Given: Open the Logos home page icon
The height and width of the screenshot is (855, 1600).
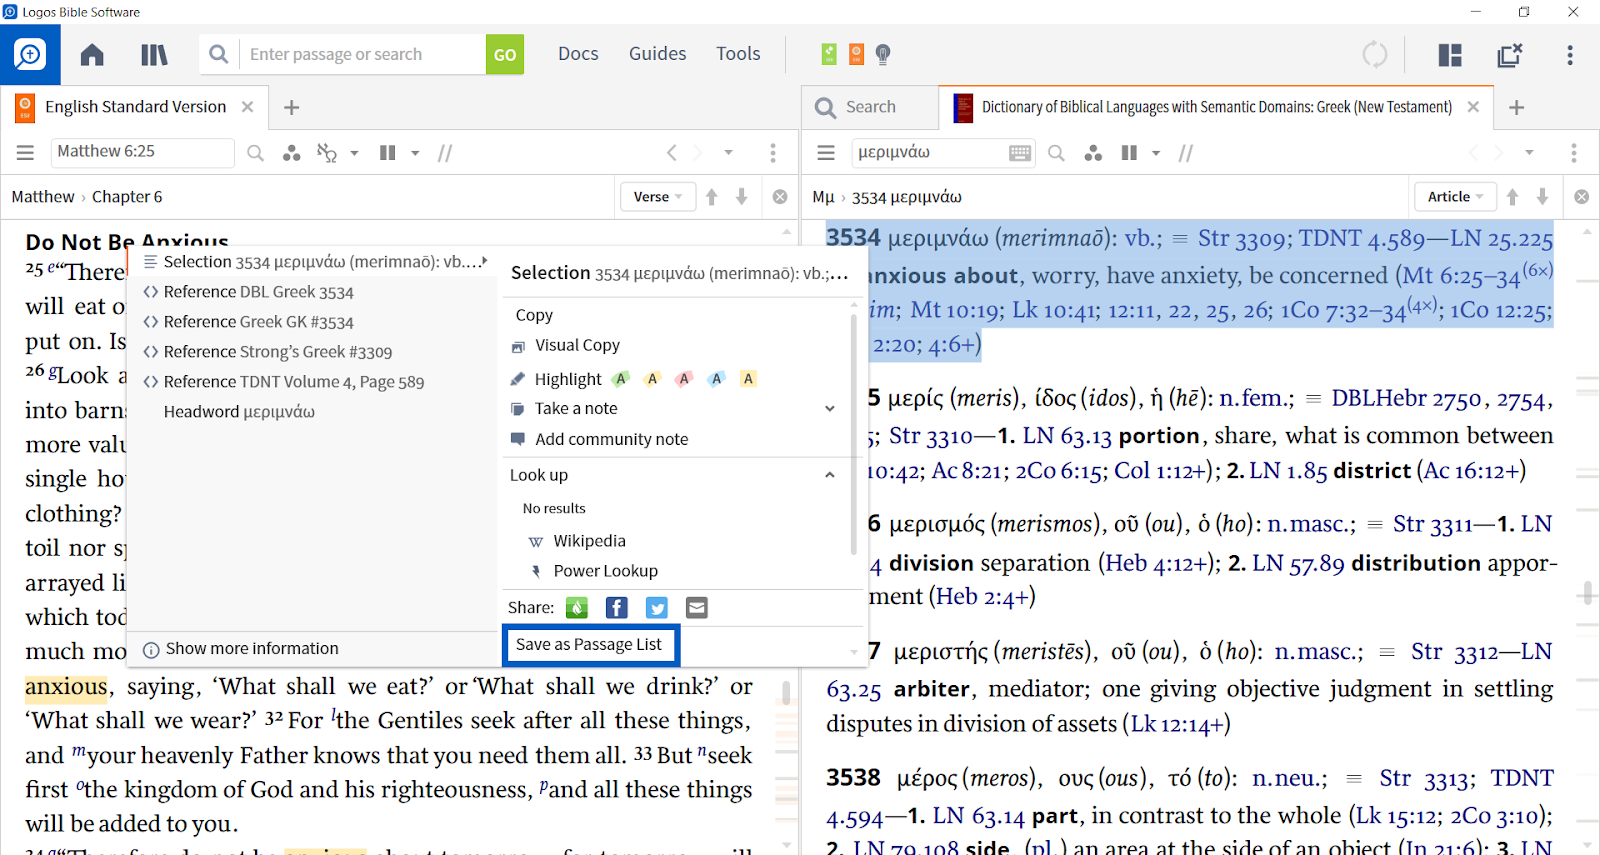Looking at the screenshot, I should click(x=92, y=54).
